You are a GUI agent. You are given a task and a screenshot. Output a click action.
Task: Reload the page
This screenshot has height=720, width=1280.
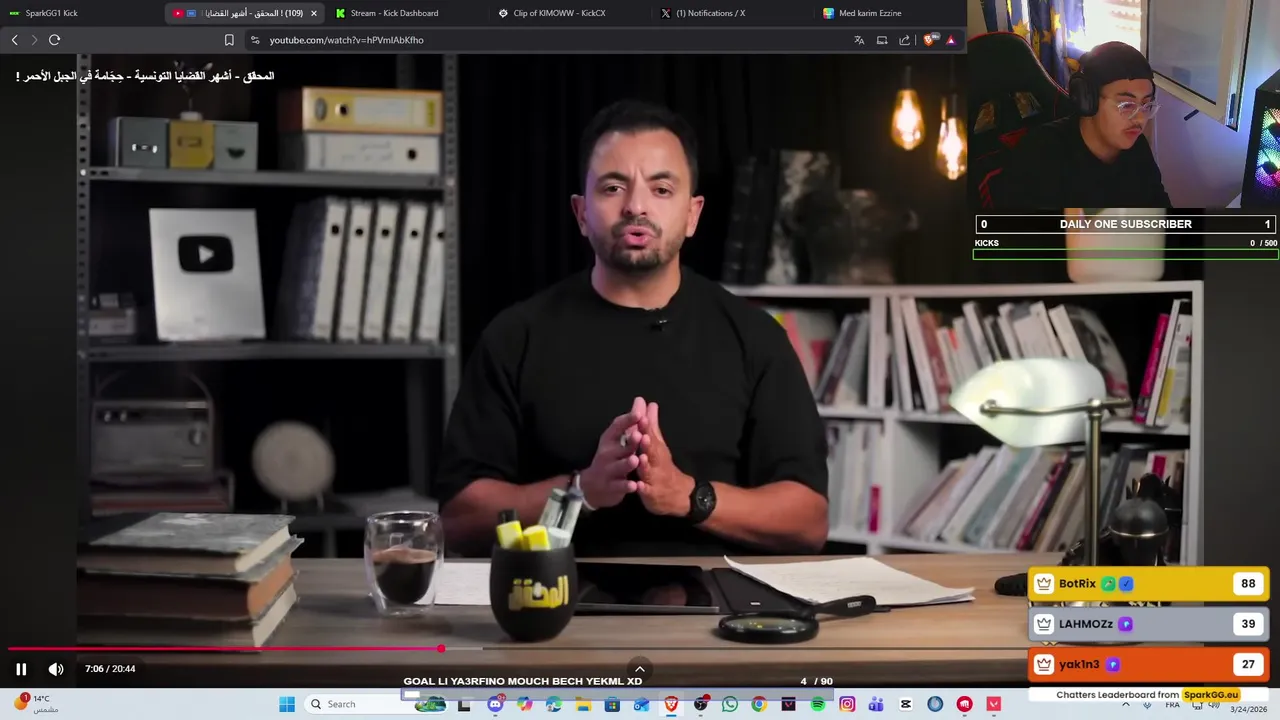pyautogui.click(x=55, y=40)
